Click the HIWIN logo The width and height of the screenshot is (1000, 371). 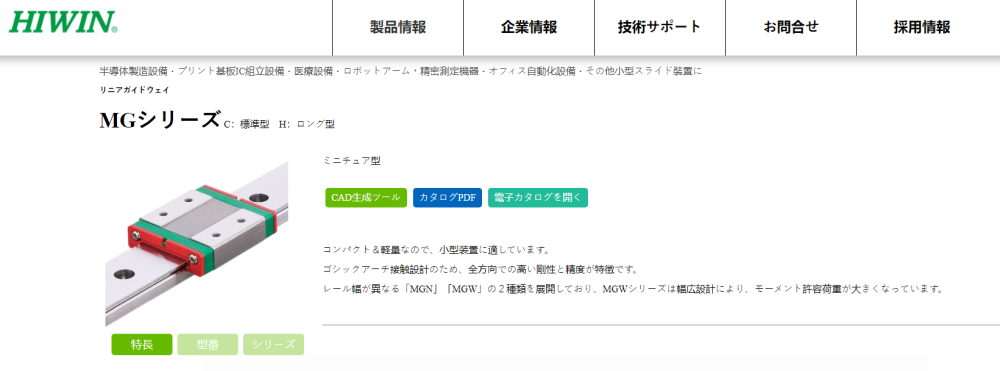[x=62, y=22]
